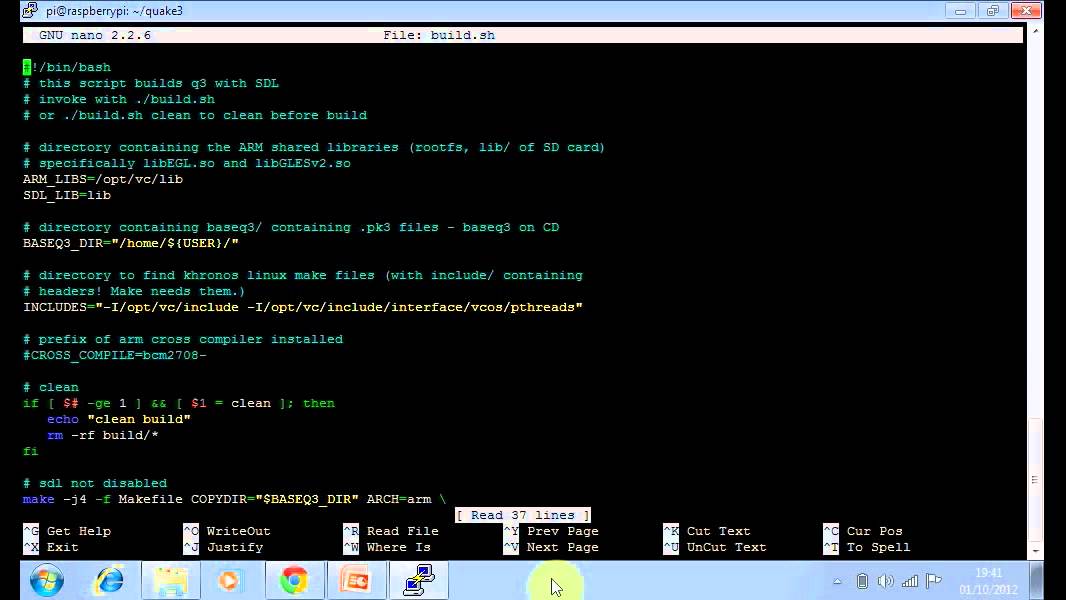Click line 'invoke with ./build.sh'
The width and height of the screenshot is (1066, 600).
[119, 99]
